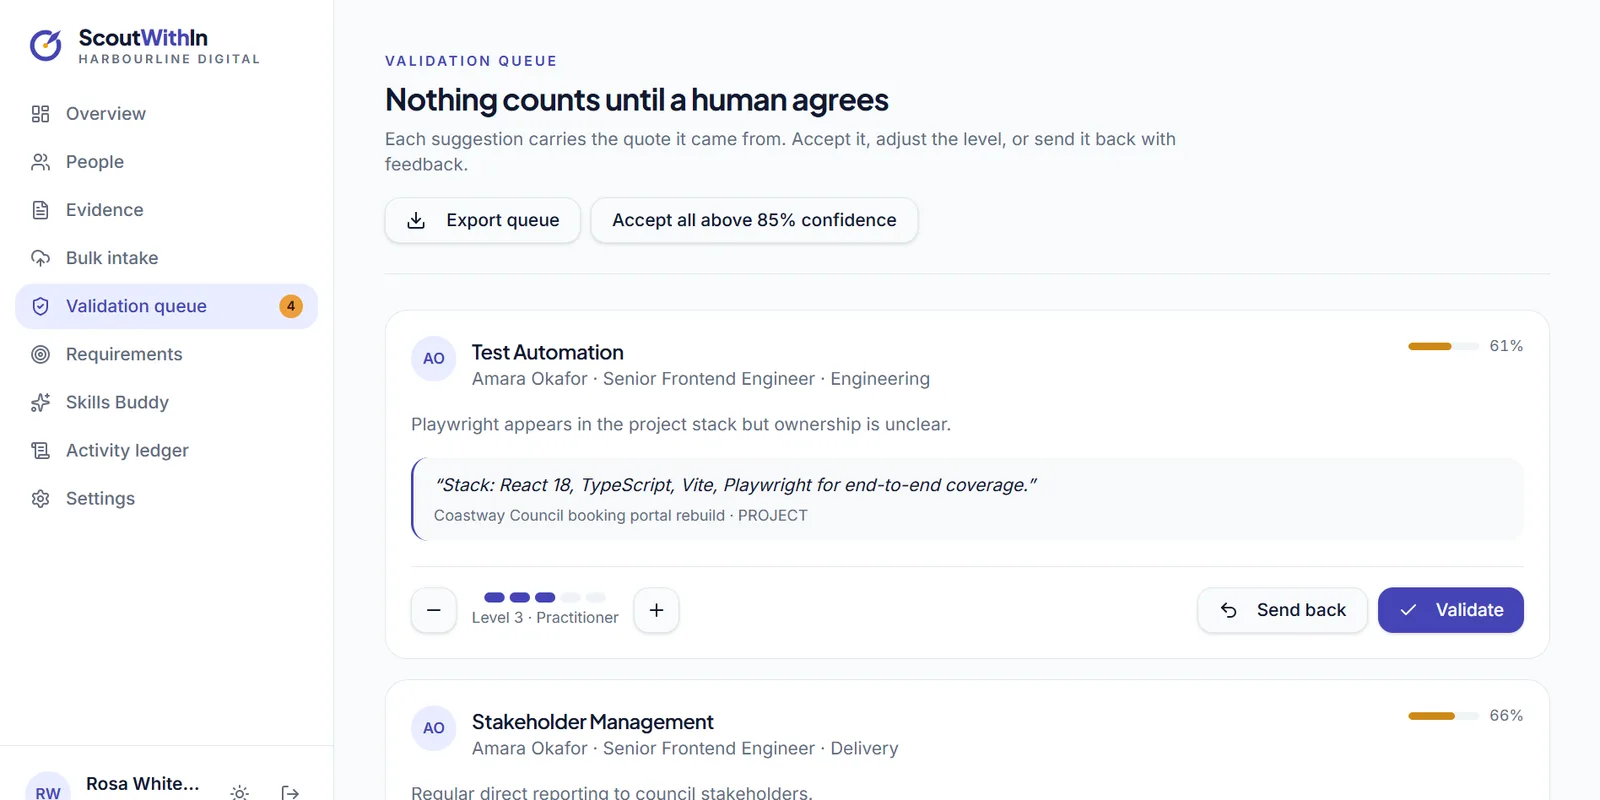
Task: Toggle light/dark theme sun icon
Action: coord(239,793)
